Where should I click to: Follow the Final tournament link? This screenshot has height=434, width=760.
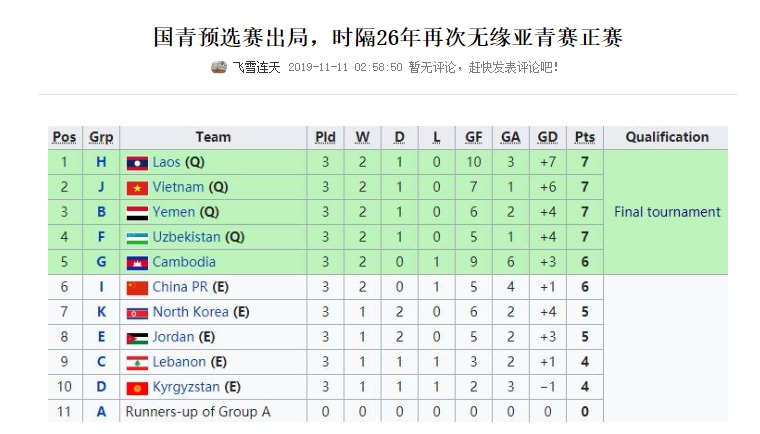click(x=667, y=212)
